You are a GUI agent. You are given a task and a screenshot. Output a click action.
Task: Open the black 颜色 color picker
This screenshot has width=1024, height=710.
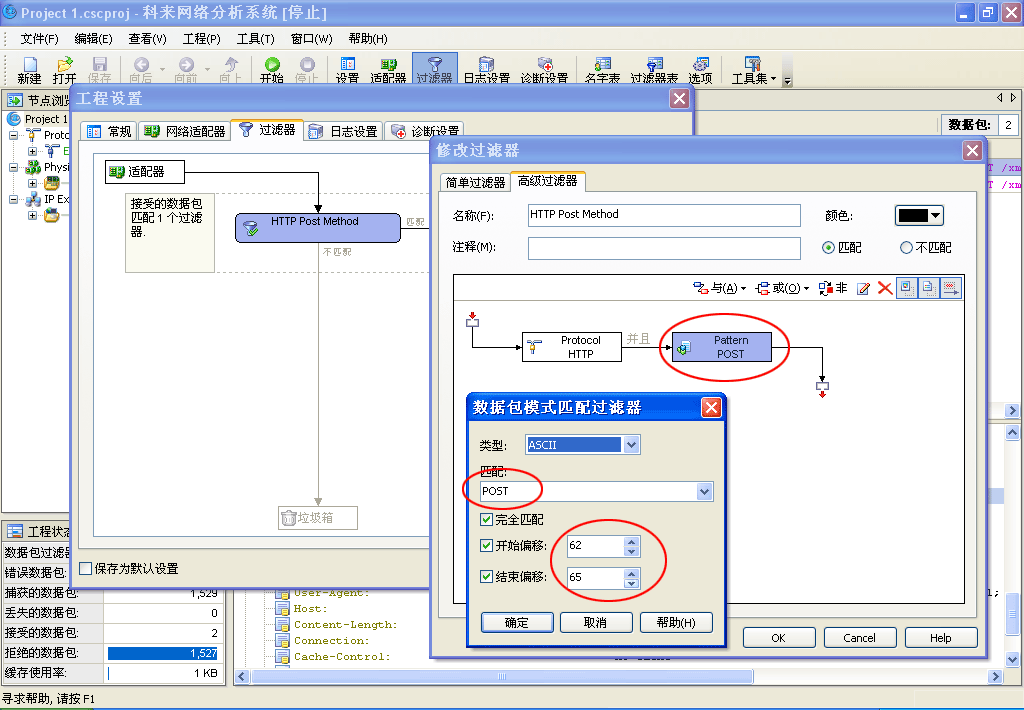point(919,215)
